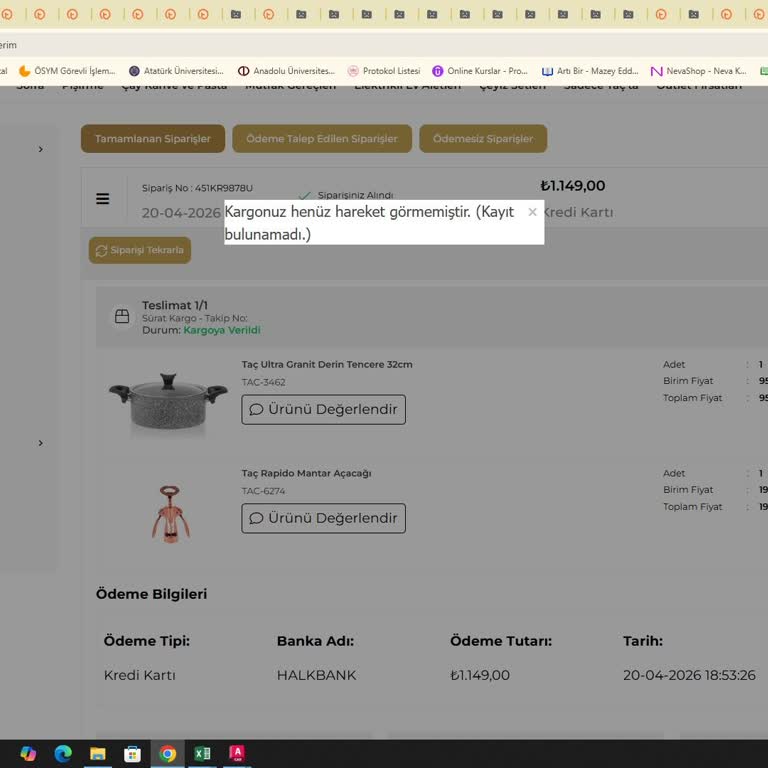Switch to Ödeme Talep Edilen Siparişler tab
This screenshot has height=768, width=768.
[322, 139]
